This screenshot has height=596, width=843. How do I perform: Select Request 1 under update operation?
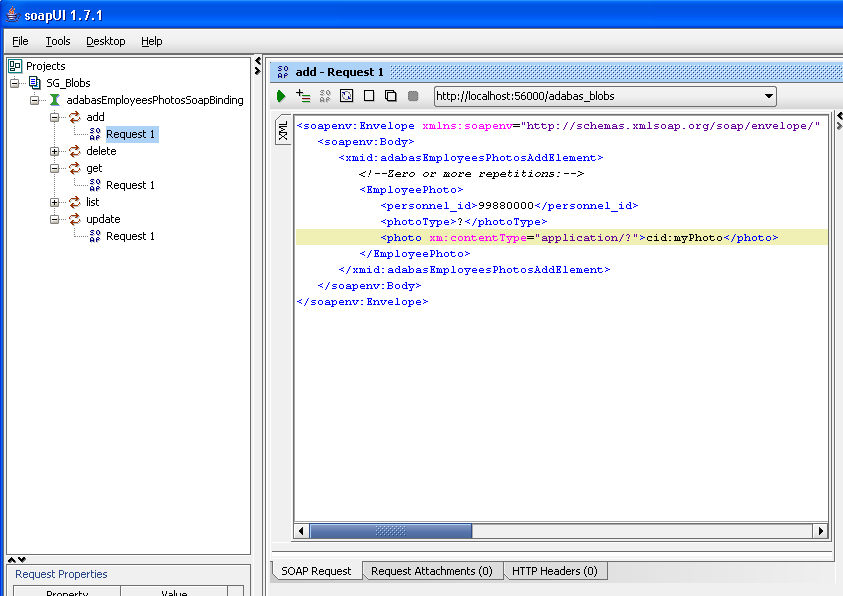click(131, 236)
